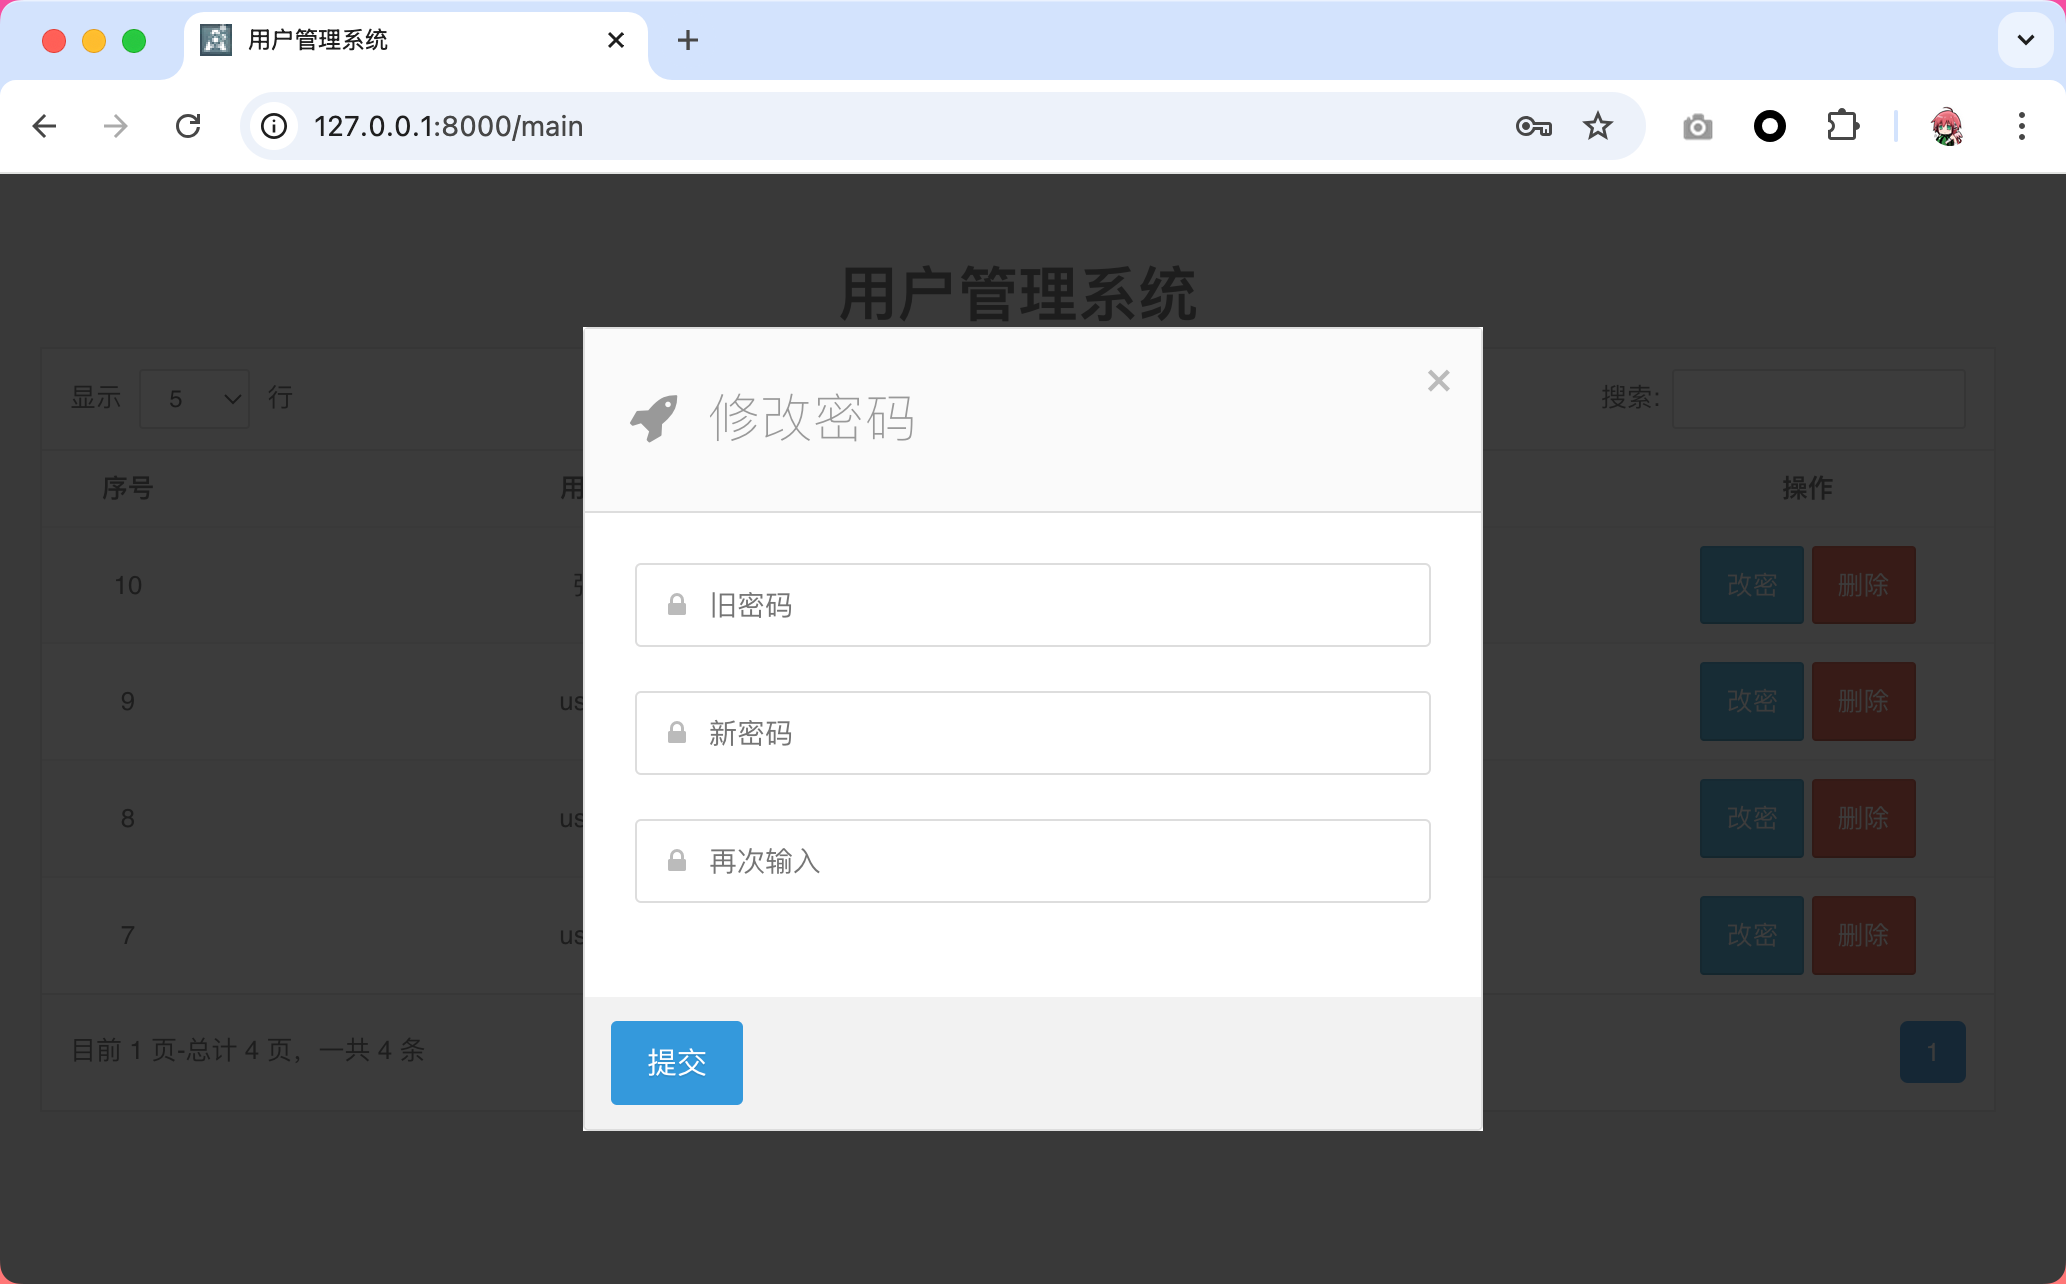Focus the 旧密码 input field
The image size is (2066, 1284).
click(1033, 605)
